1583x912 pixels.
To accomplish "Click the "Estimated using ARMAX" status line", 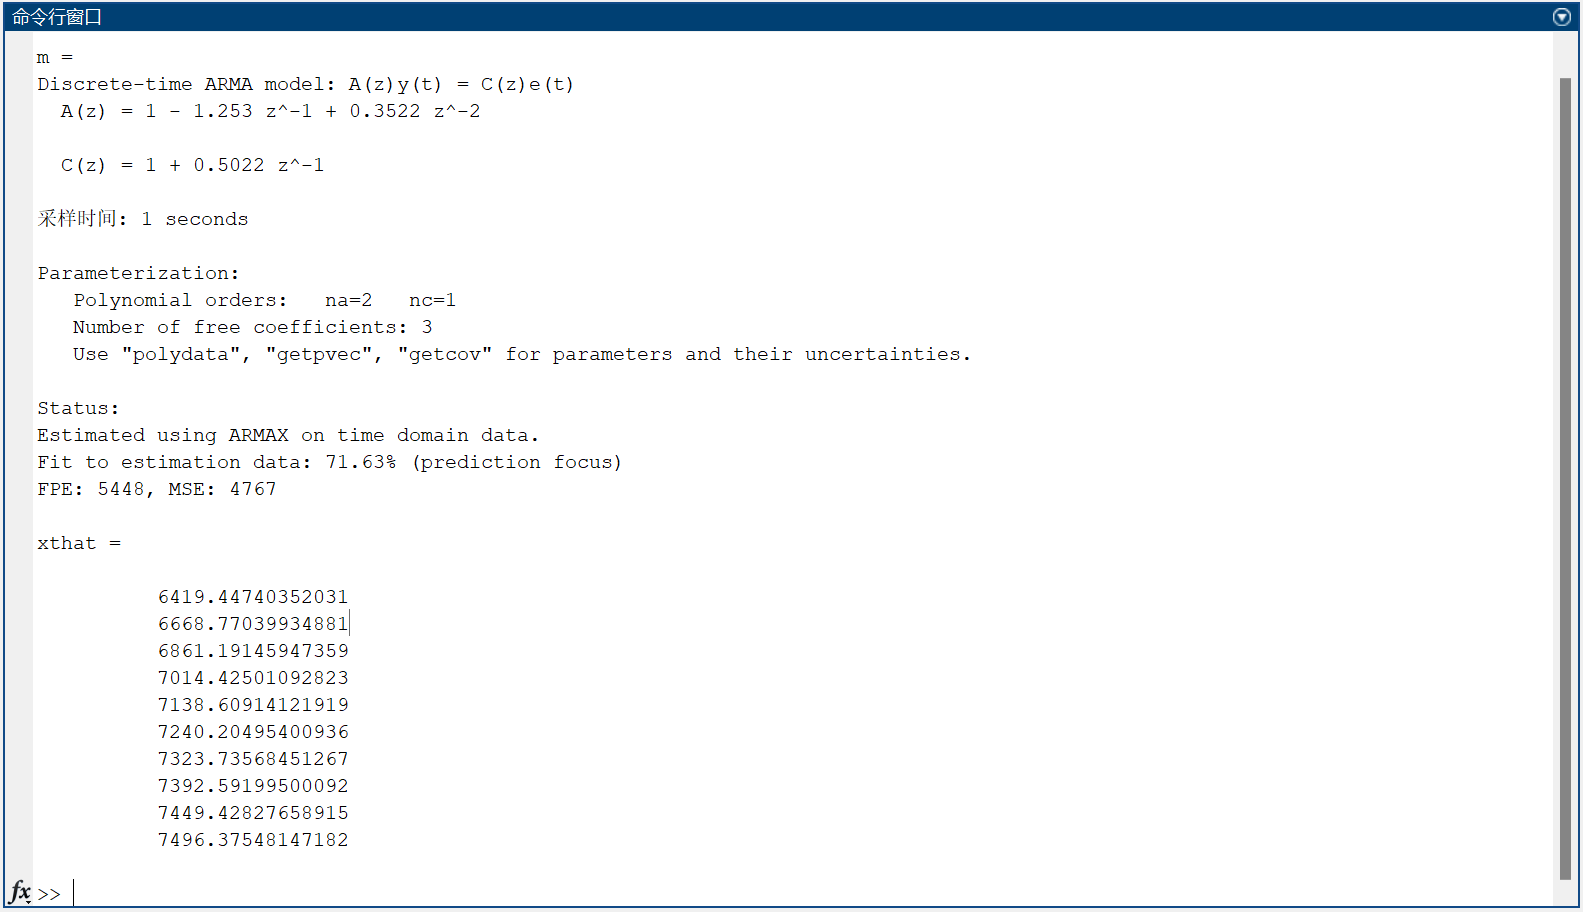I will click(288, 435).
